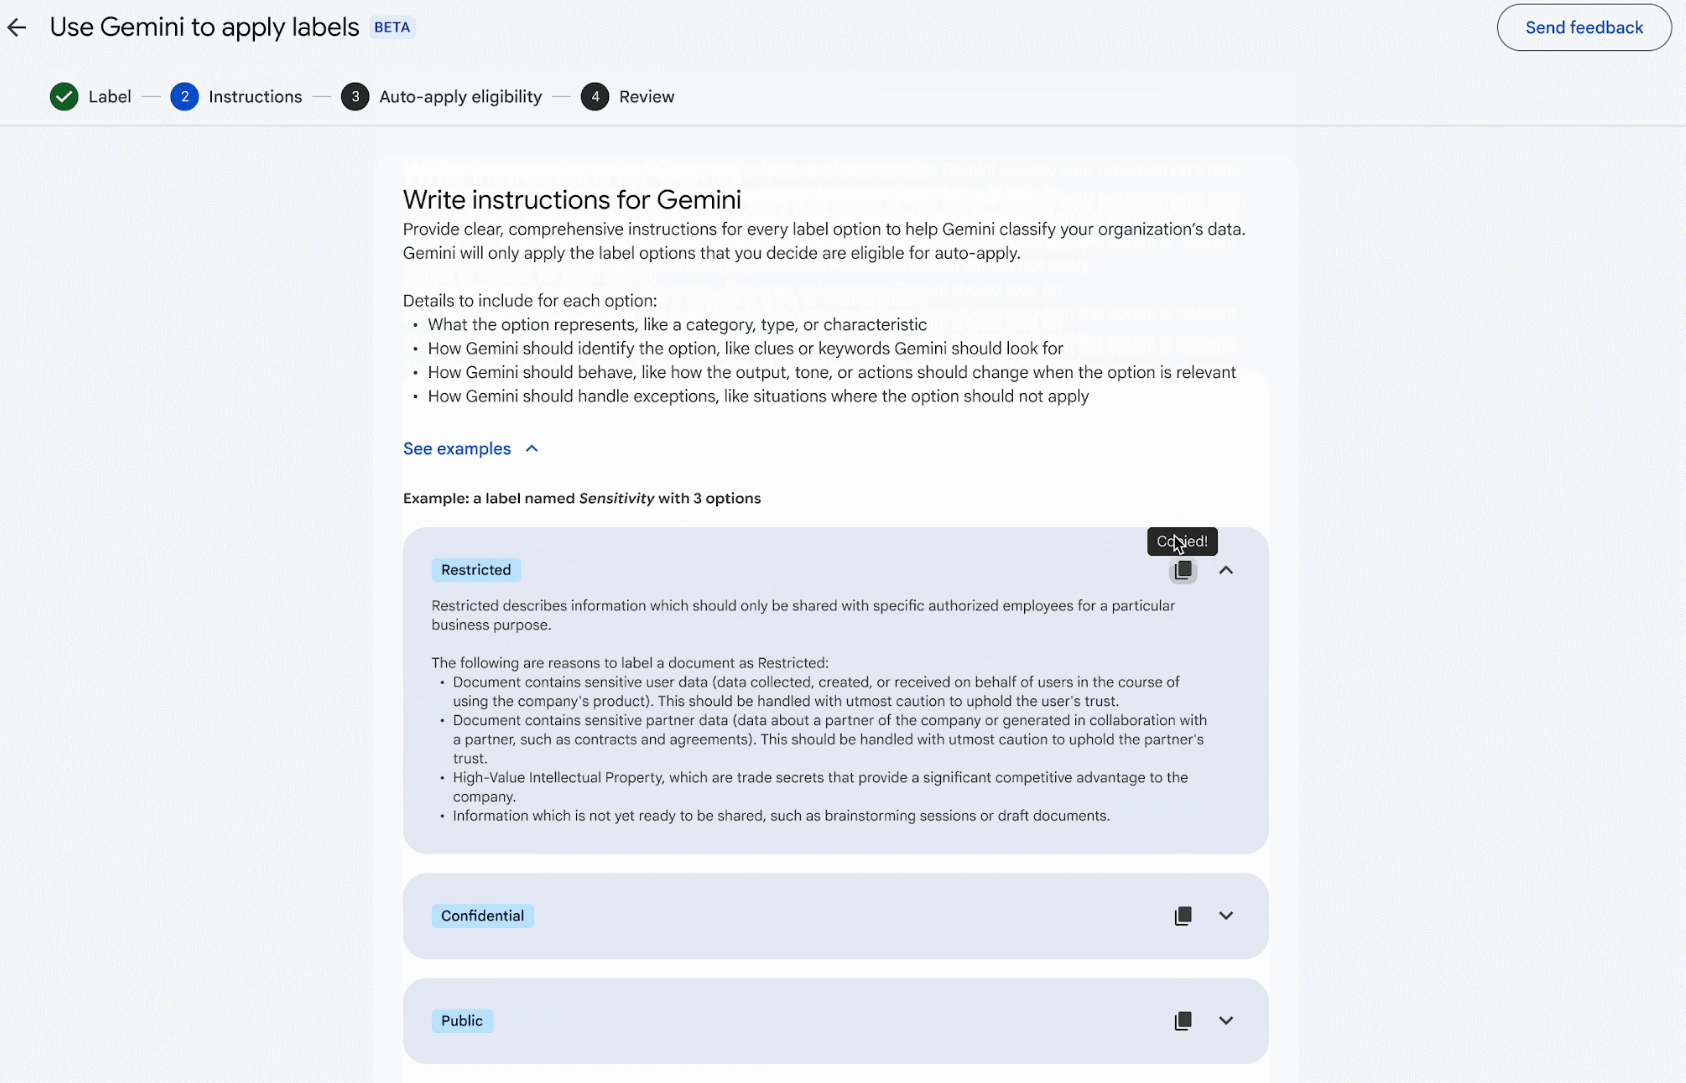Copy the Restricted example instructions
This screenshot has height=1083, width=1686.
point(1183,571)
